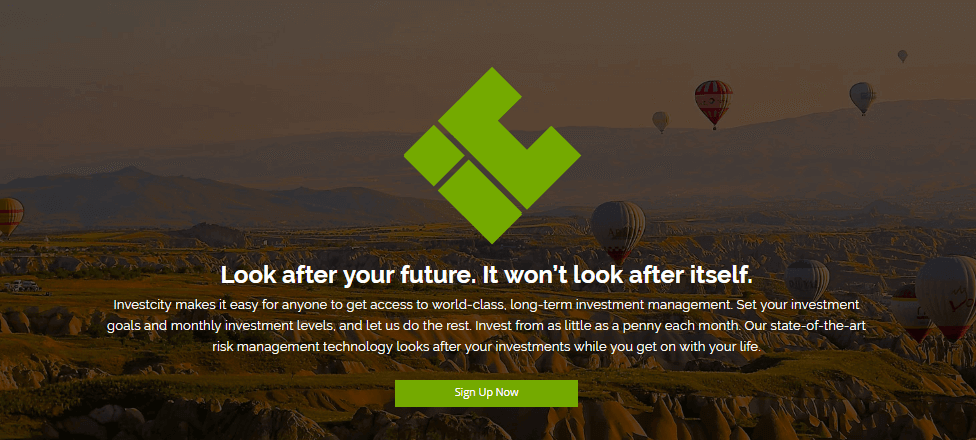Click the balloon right of the logo

pyautogui.click(x=618, y=230)
